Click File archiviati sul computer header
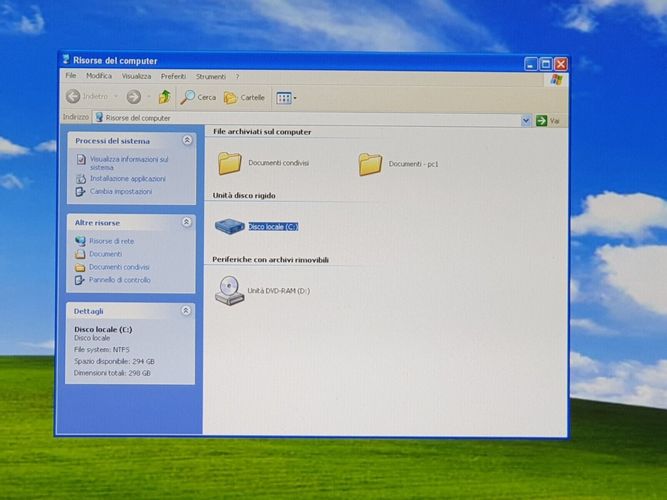667x500 pixels. [x=262, y=132]
